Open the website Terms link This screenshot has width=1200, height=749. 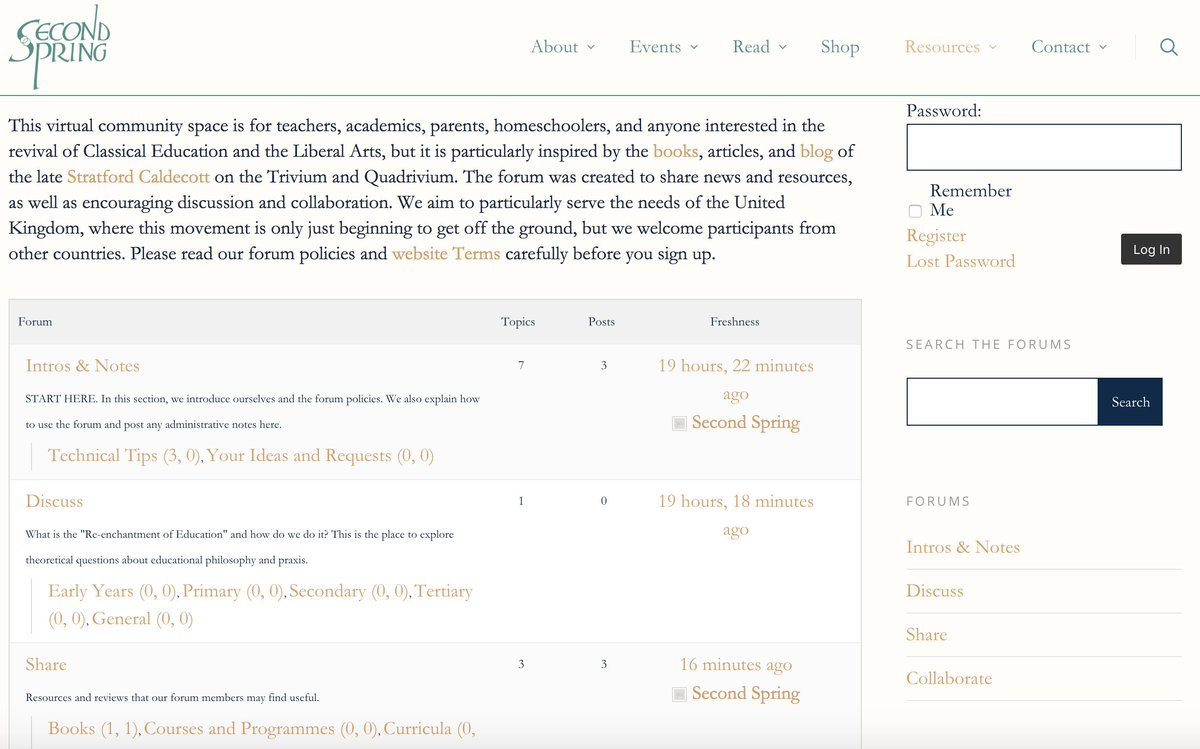pos(446,254)
